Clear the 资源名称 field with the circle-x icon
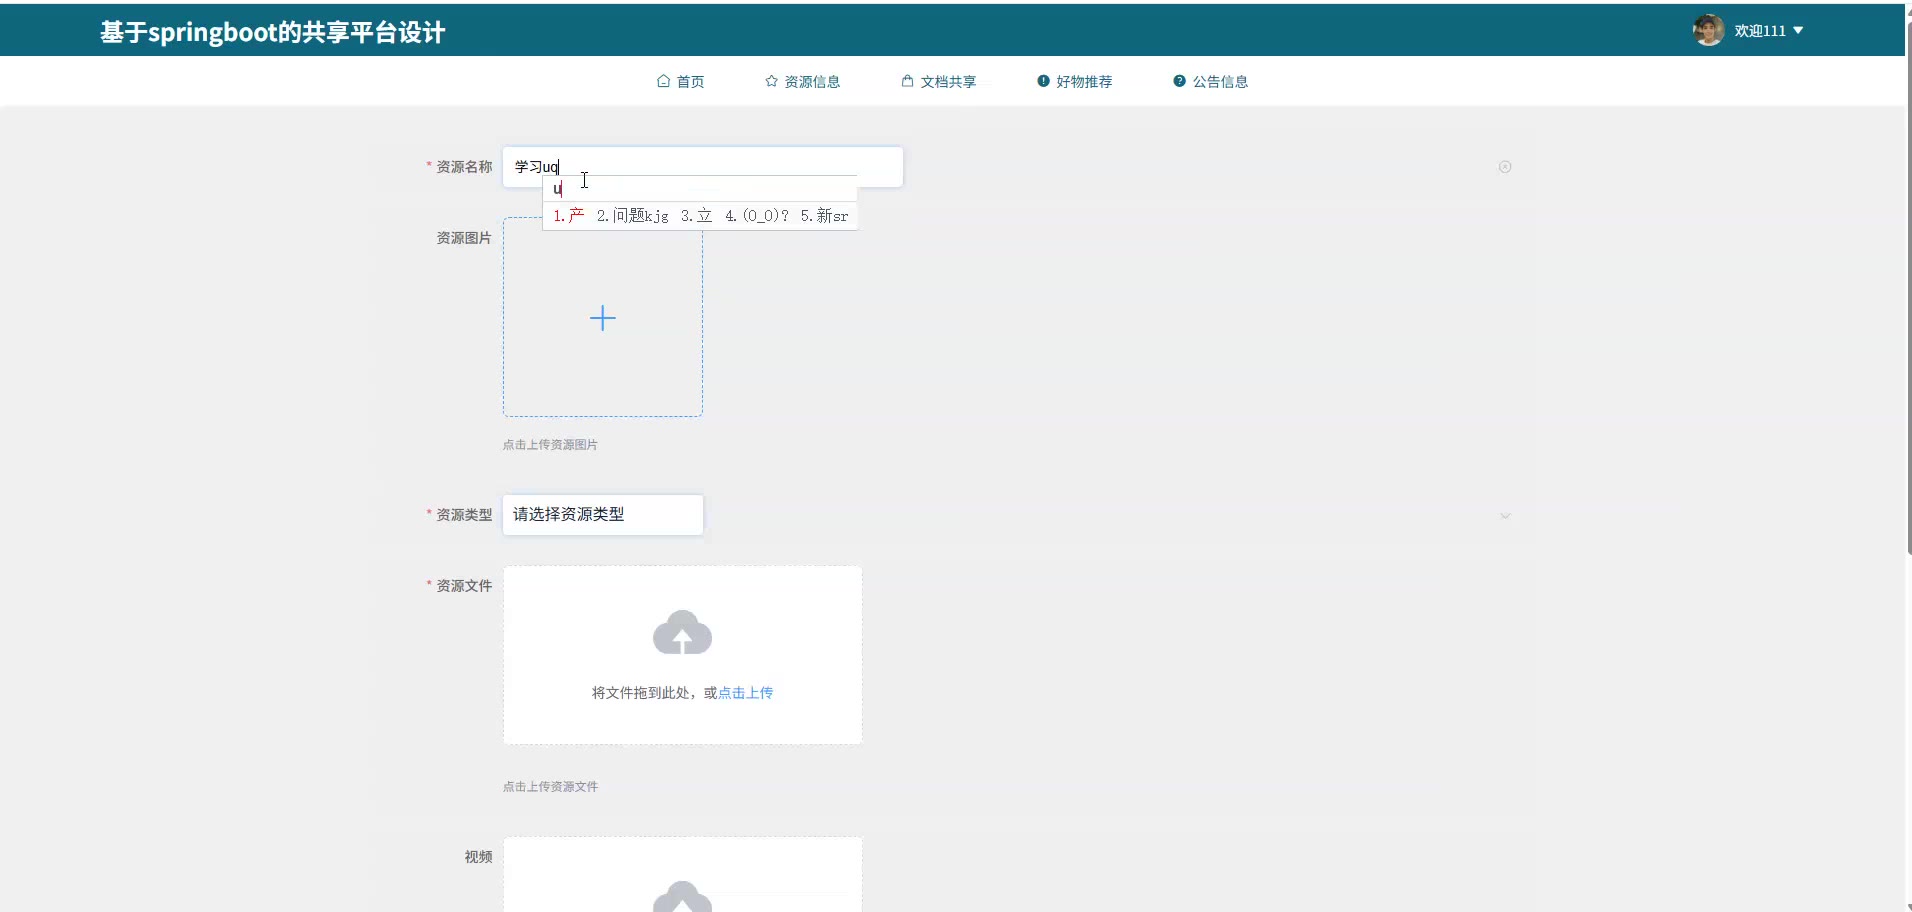 [x=1504, y=167]
